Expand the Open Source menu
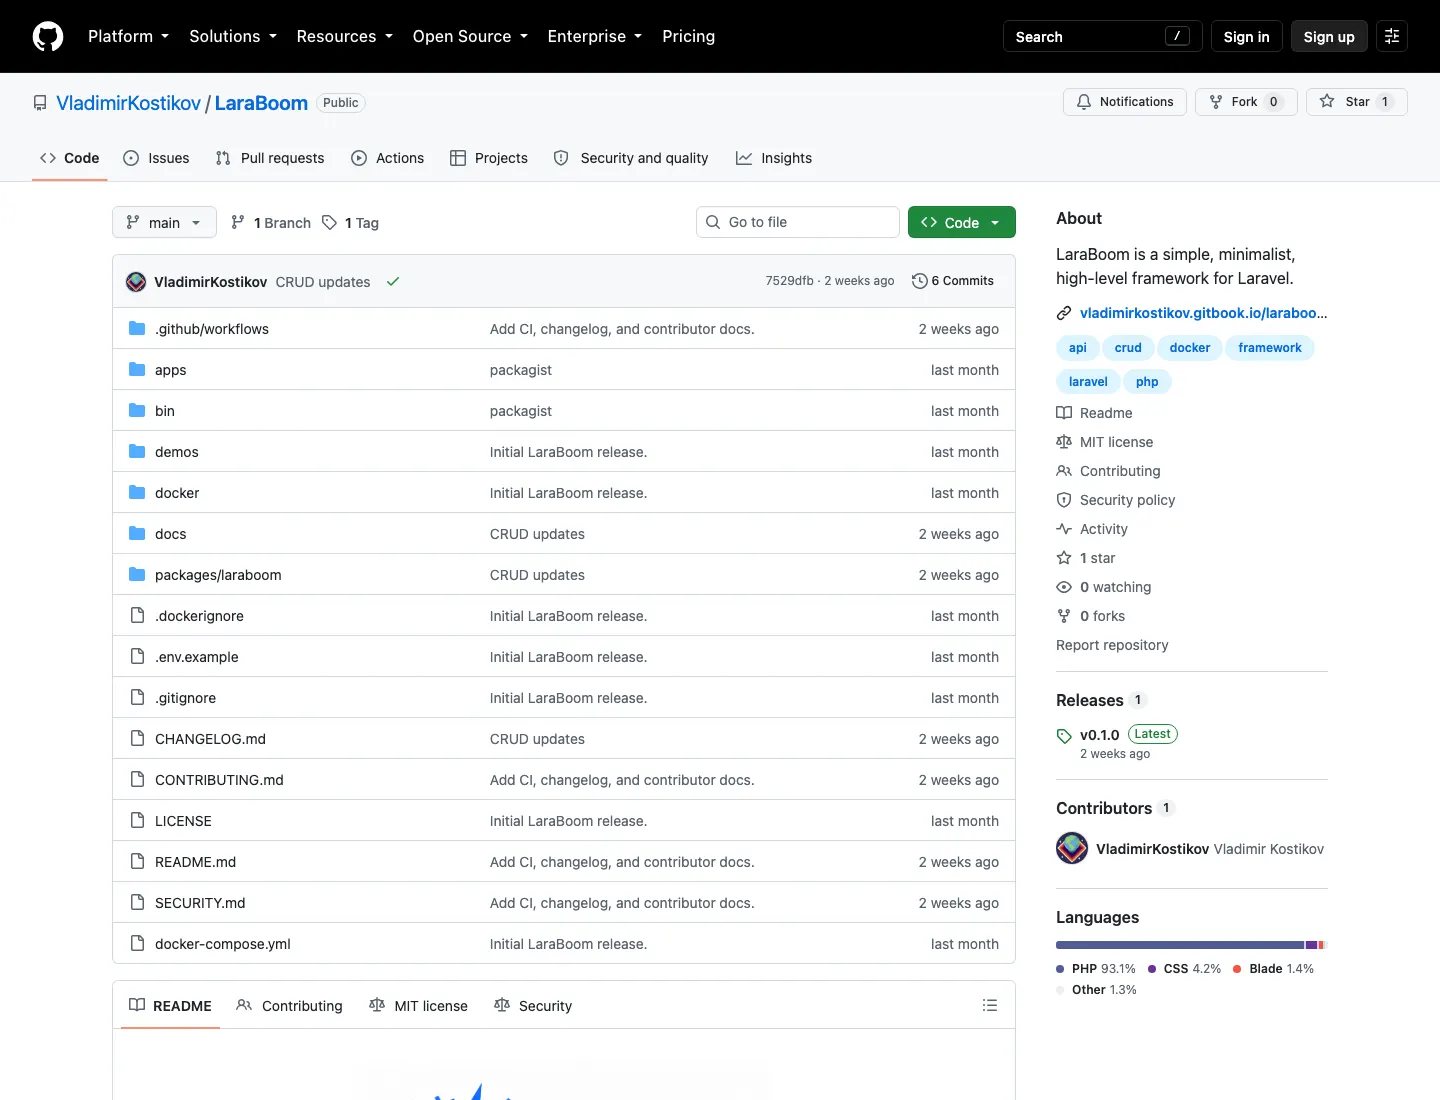 (x=470, y=36)
